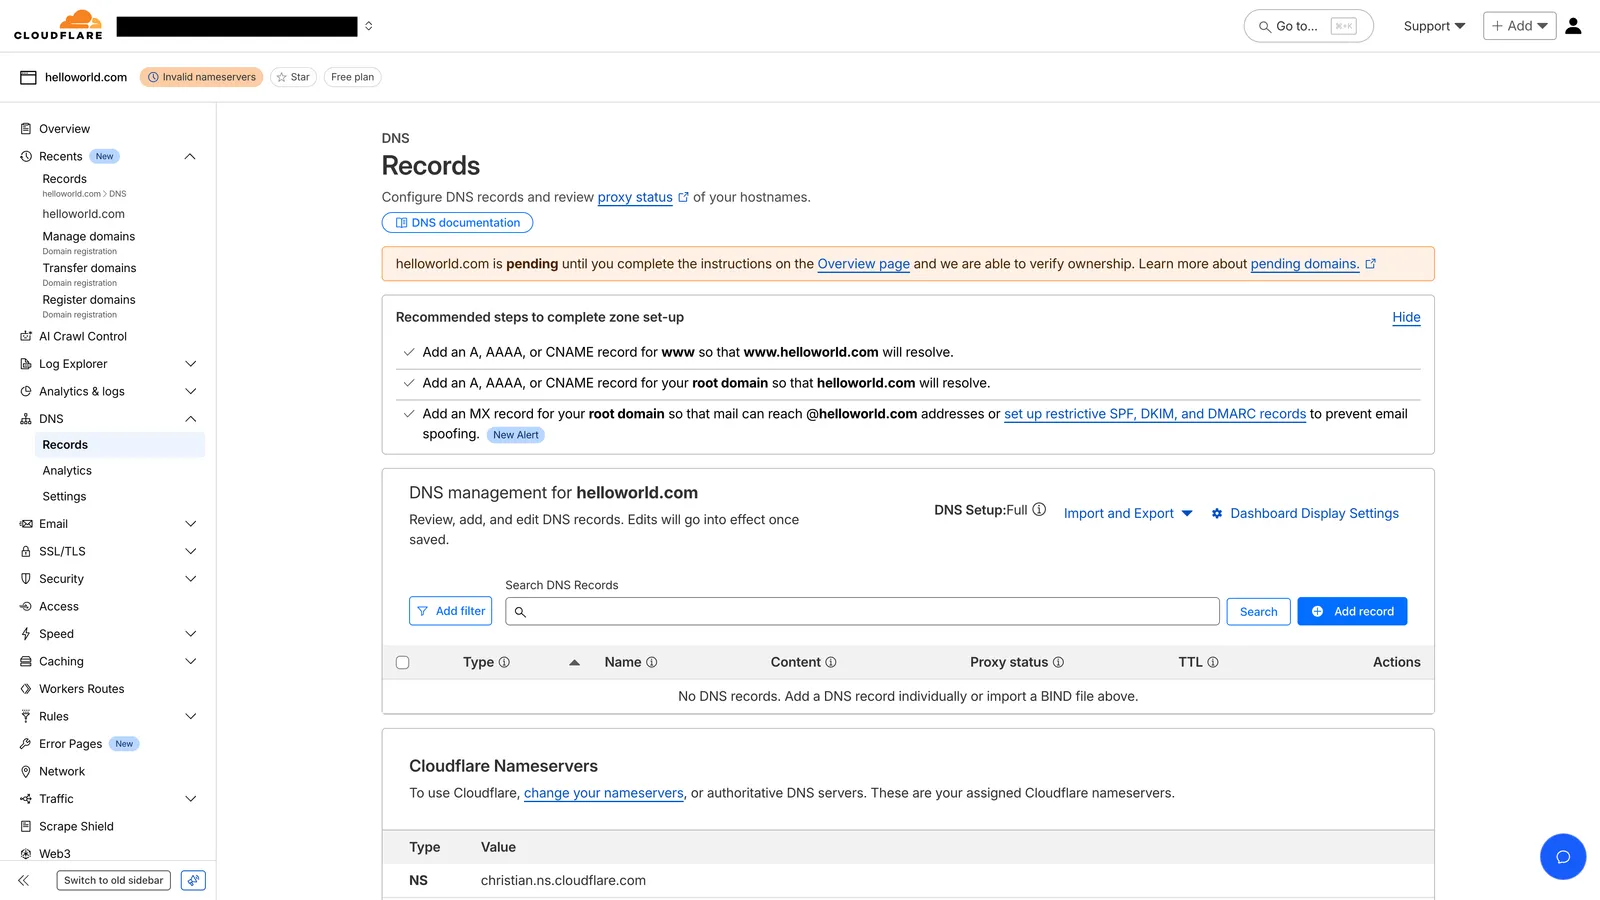Collapse the sidebar with double chevron
This screenshot has height=900, width=1600.
click(24, 881)
